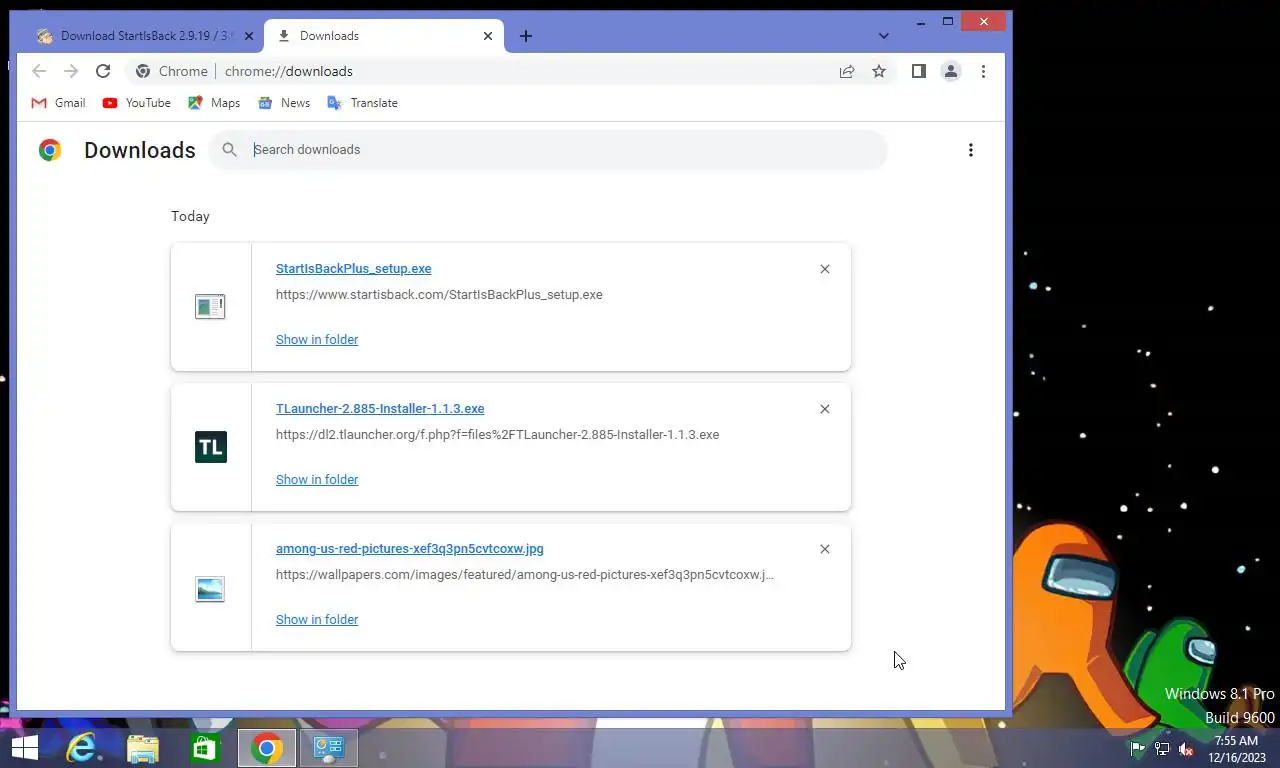
Task: Remove among-us-red-pictures jpg from the list
Action: point(825,549)
